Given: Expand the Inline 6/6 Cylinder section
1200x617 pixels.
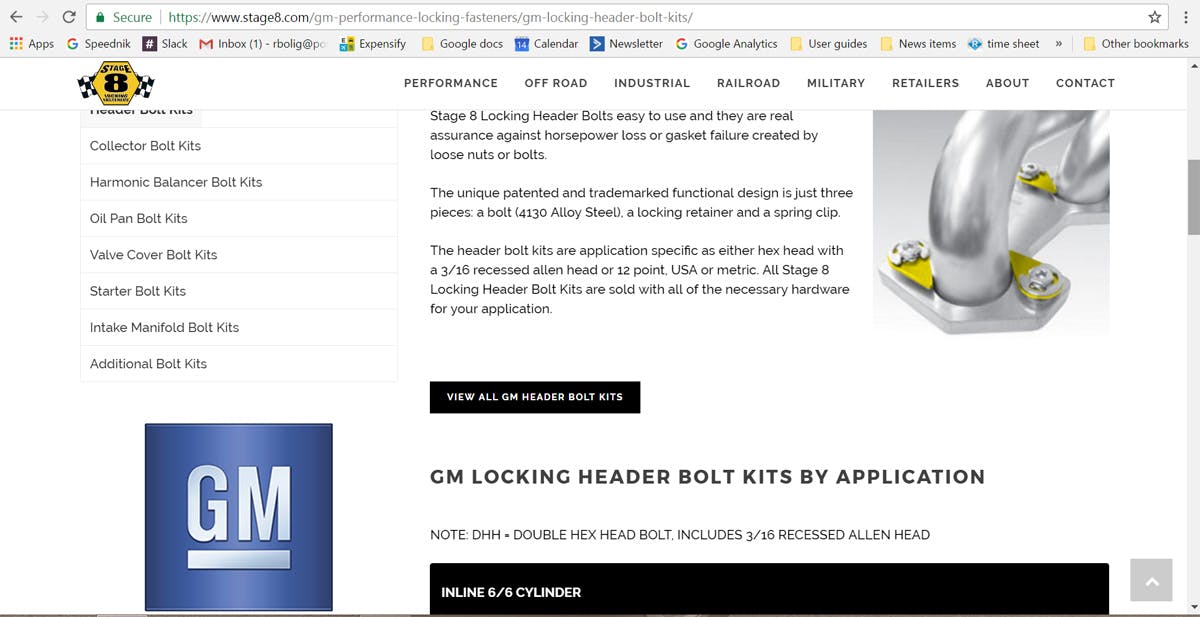Looking at the screenshot, I should coord(769,590).
